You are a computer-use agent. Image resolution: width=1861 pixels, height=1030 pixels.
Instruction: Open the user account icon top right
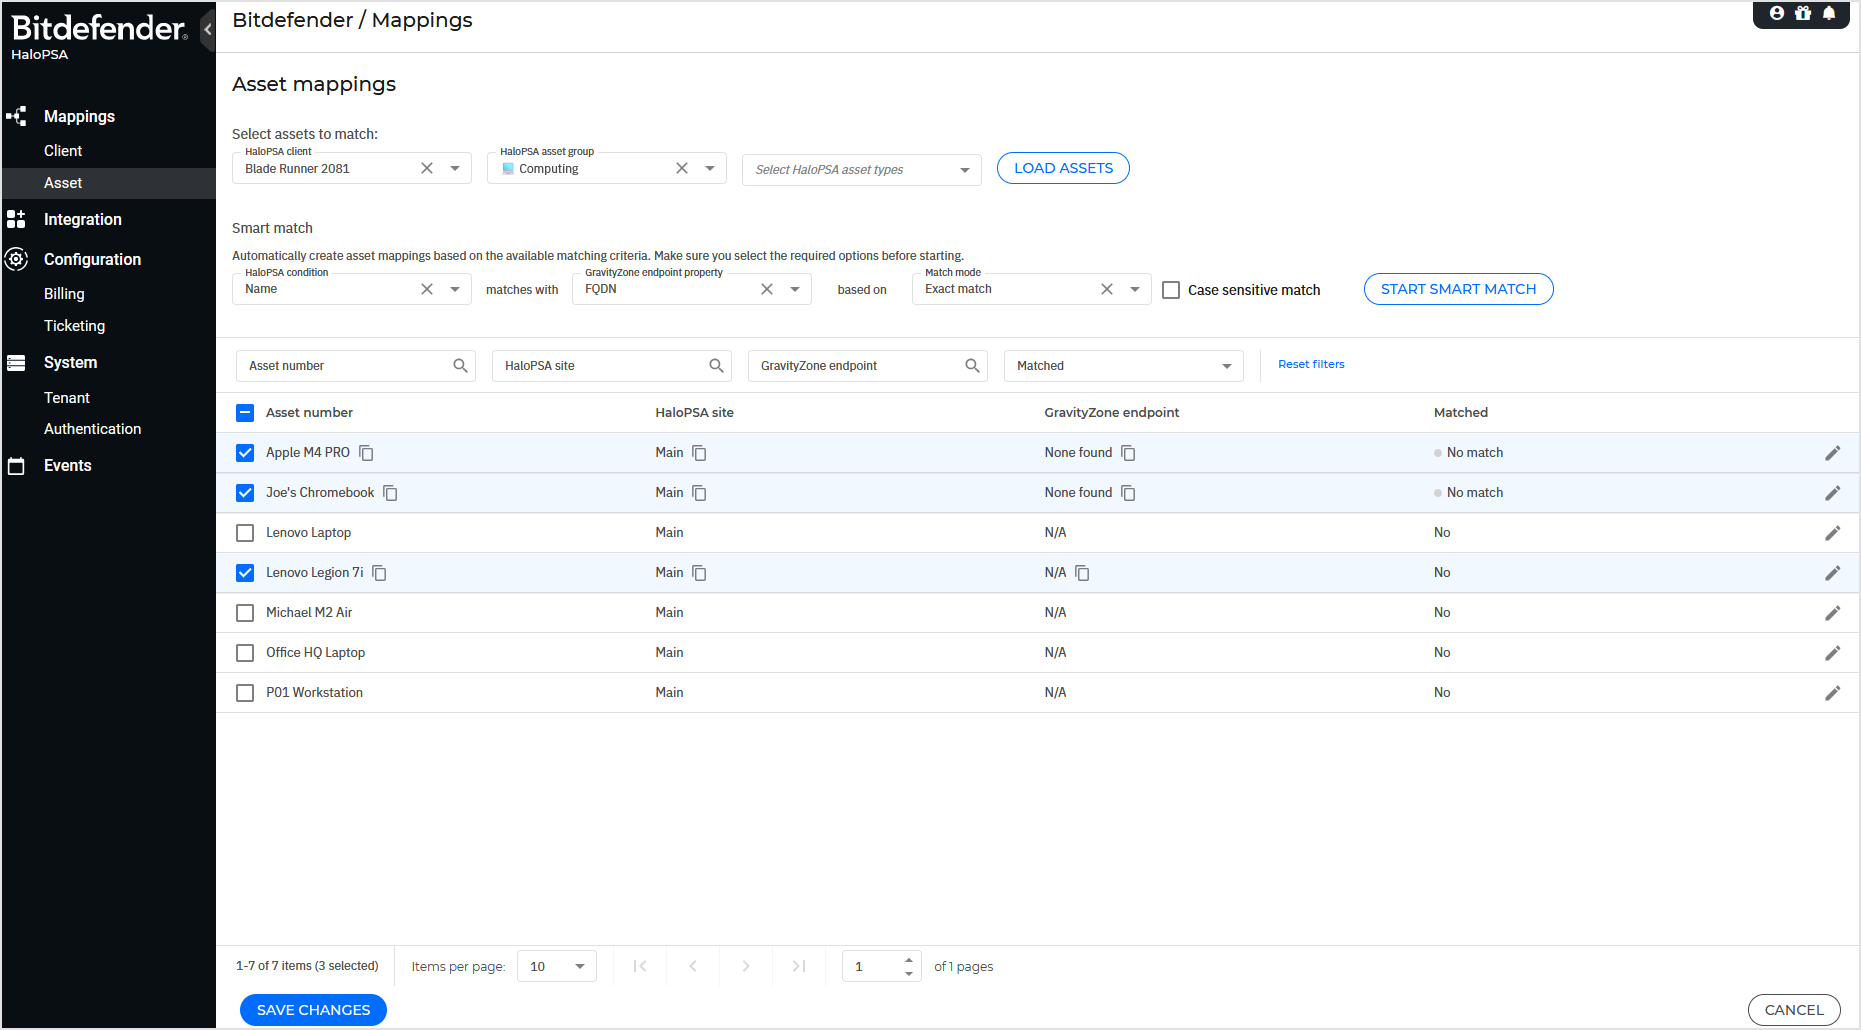point(1777,13)
